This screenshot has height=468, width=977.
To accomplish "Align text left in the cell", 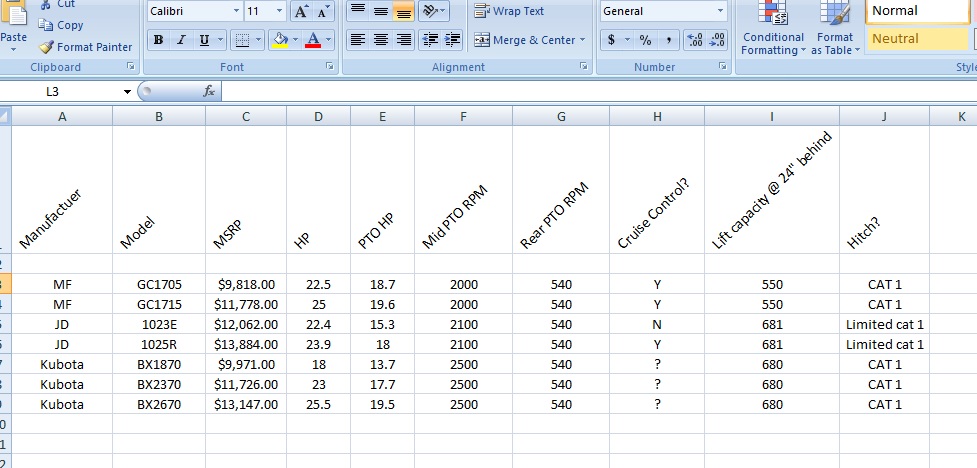I will (x=357, y=40).
